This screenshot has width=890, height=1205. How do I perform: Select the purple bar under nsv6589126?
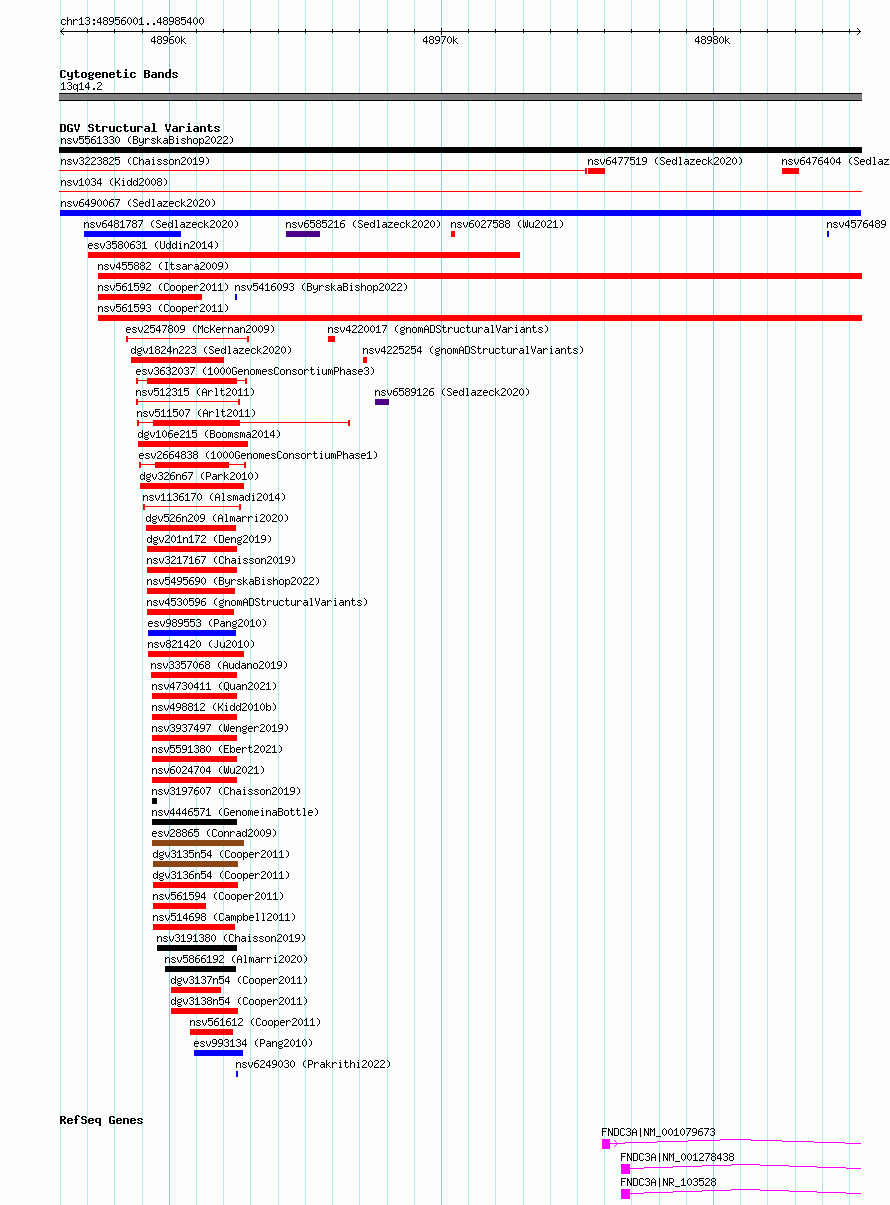[382, 402]
